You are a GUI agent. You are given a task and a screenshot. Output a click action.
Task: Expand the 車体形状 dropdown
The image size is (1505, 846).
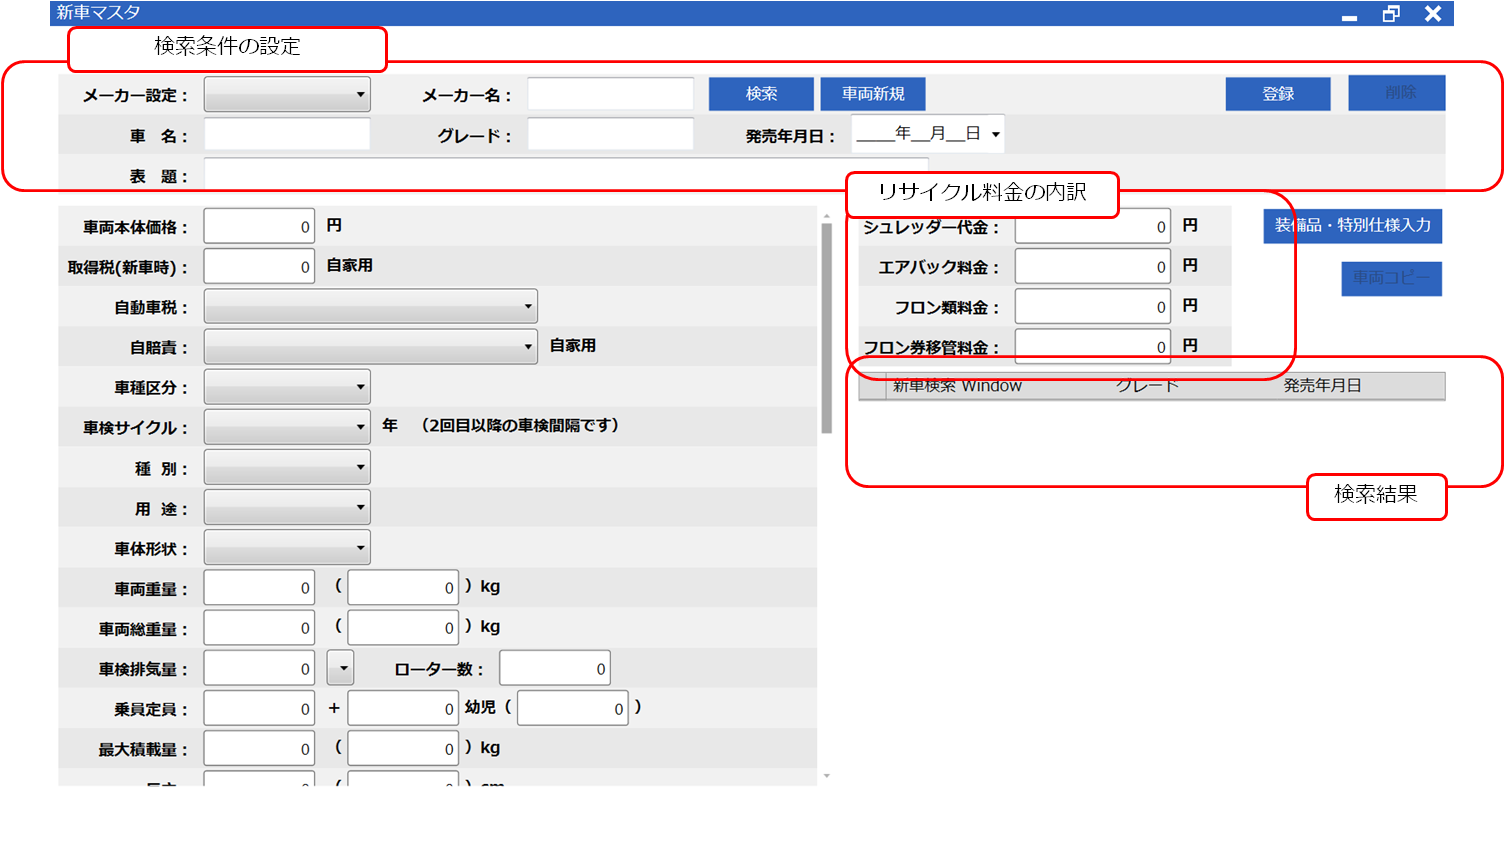[x=287, y=548]
